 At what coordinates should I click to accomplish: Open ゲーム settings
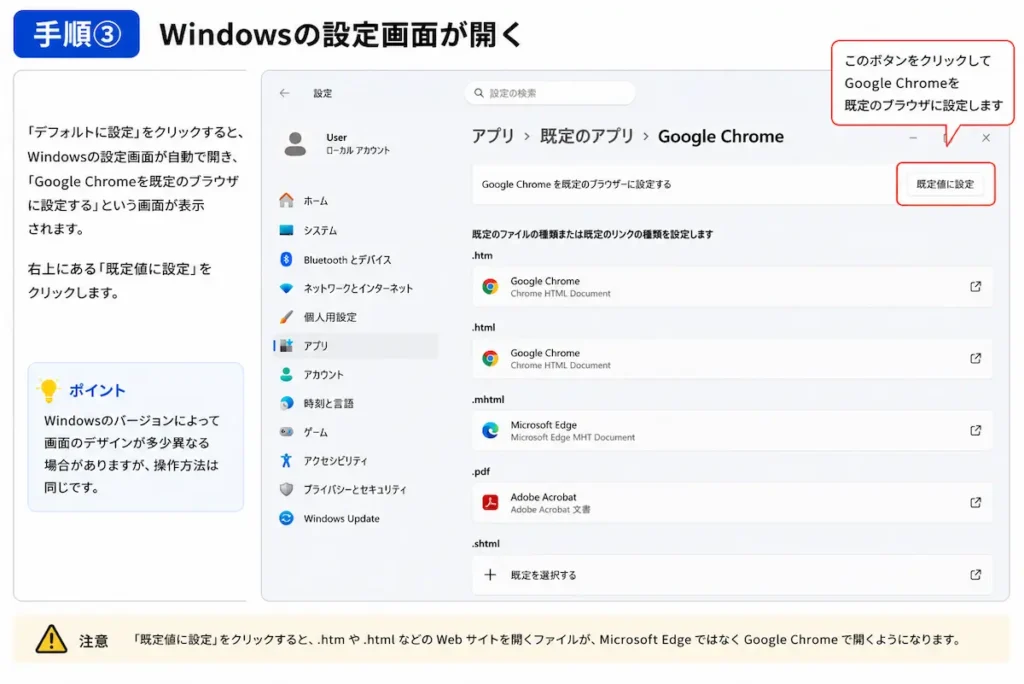coord(355,432)
